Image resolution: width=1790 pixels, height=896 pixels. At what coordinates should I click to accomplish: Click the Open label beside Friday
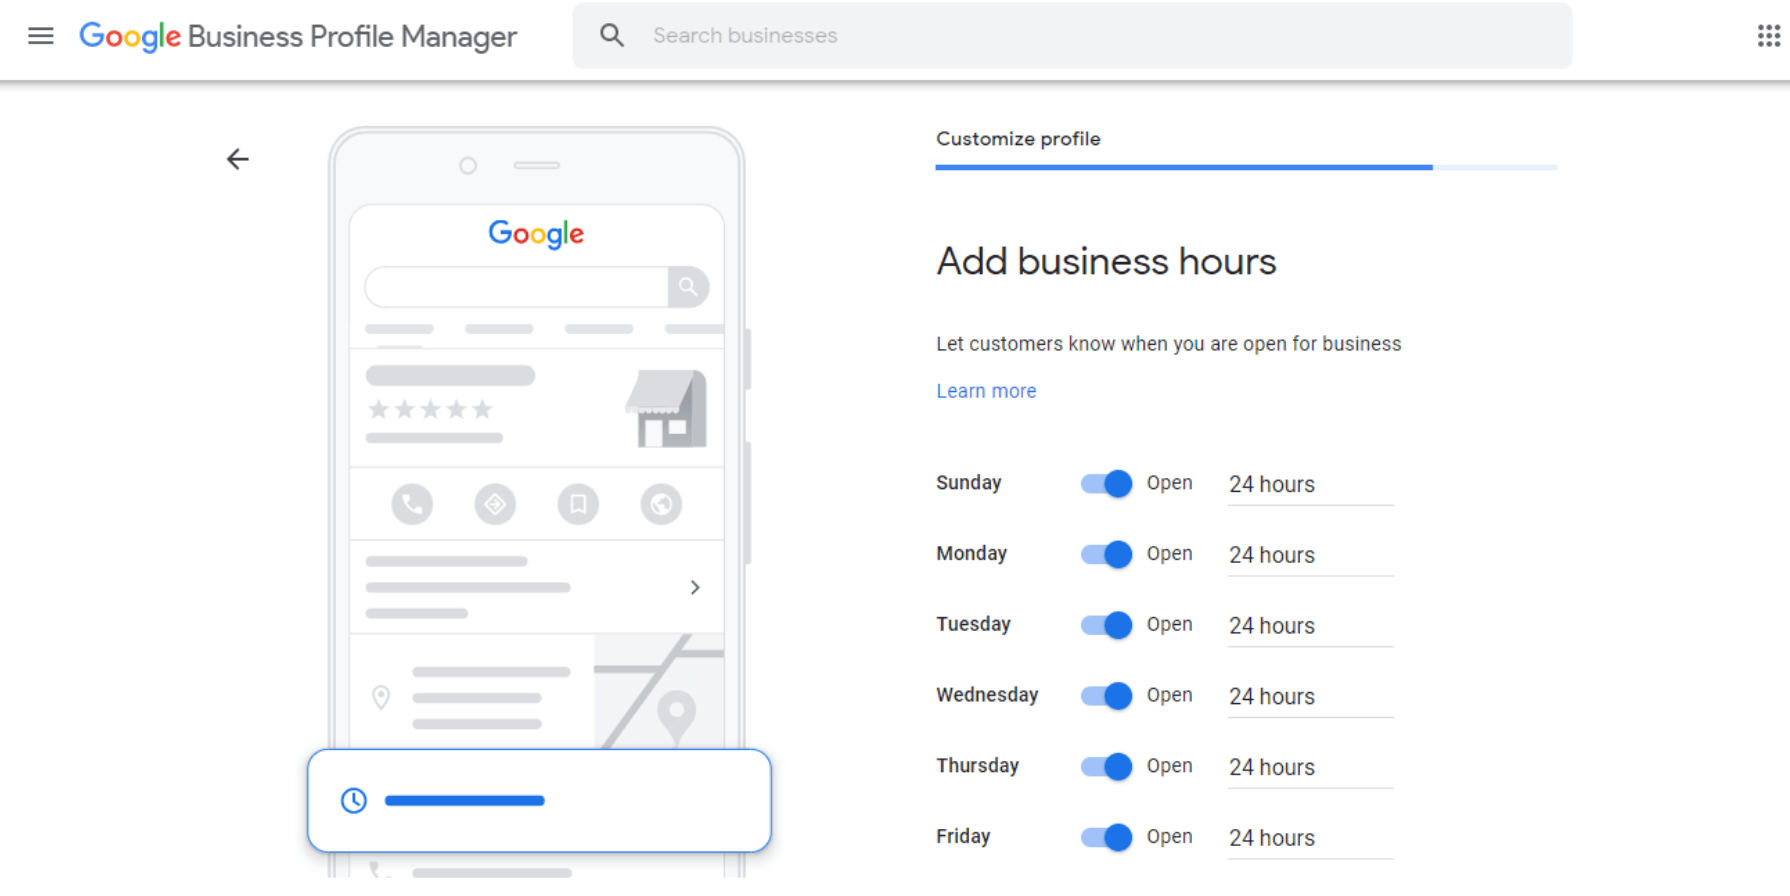coord(1169,836)
